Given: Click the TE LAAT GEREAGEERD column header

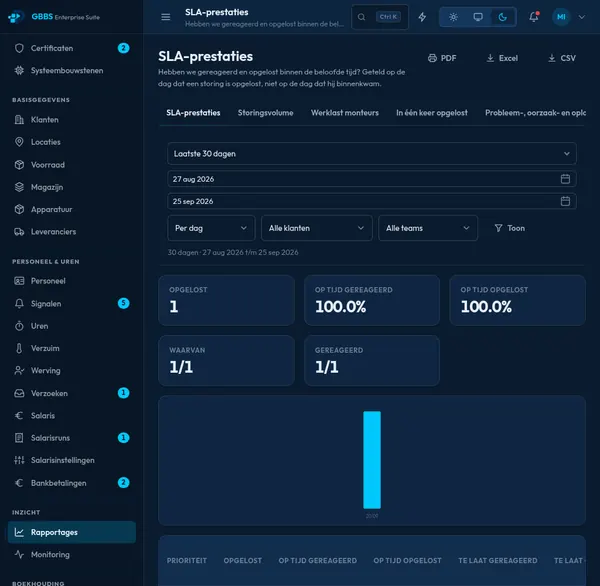Looking at the screenshot, I should pyautogui.click(x=497, y=560).
